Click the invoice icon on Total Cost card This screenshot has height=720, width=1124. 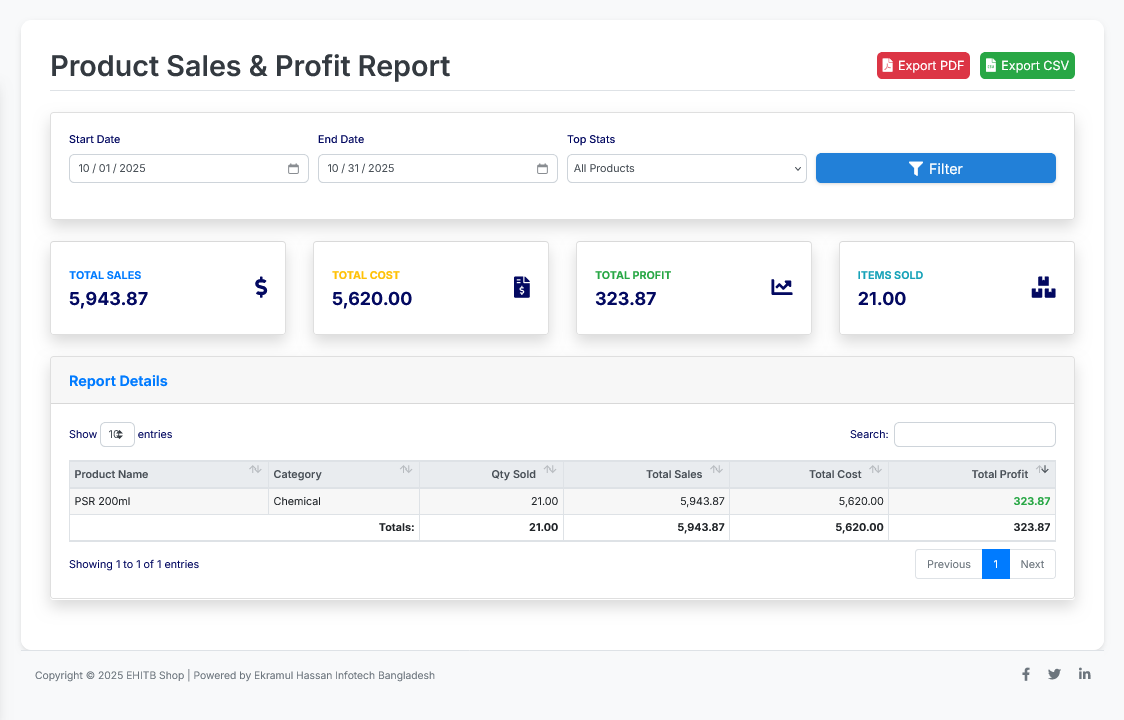pyautogui.click(x=522, y=287)
